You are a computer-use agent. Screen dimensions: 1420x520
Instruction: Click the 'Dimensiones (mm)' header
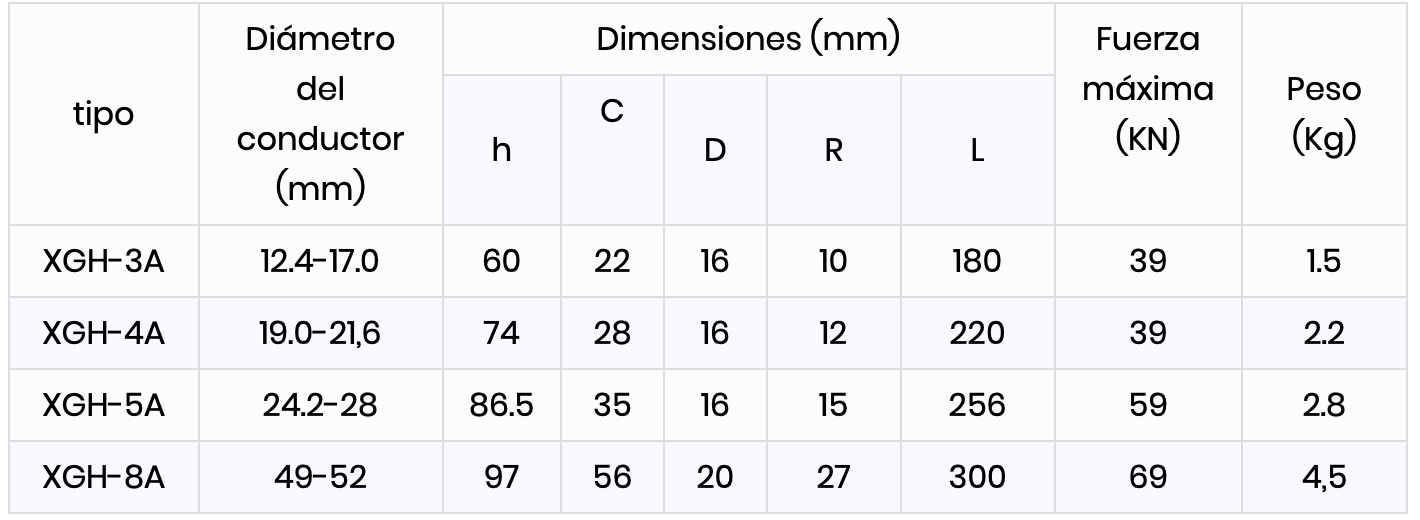[749, 39]
